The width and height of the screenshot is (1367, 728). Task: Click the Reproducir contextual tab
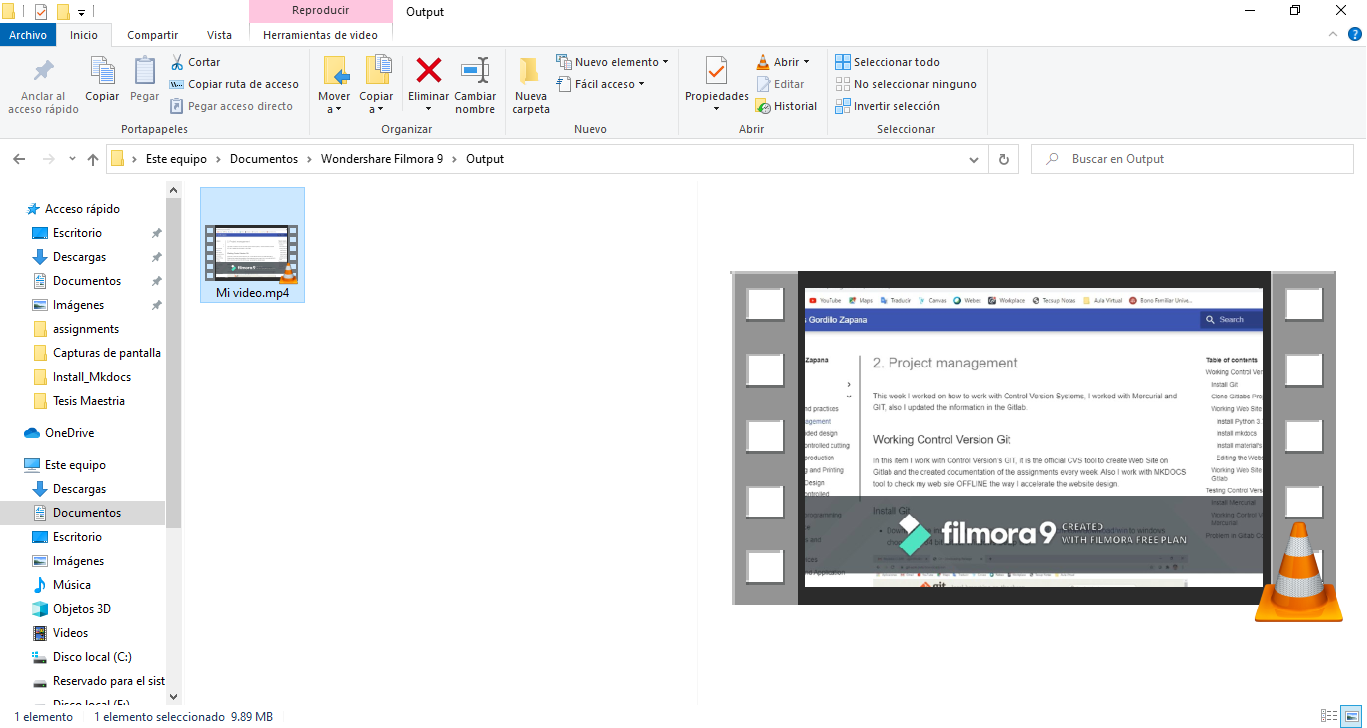coord(320,11)
